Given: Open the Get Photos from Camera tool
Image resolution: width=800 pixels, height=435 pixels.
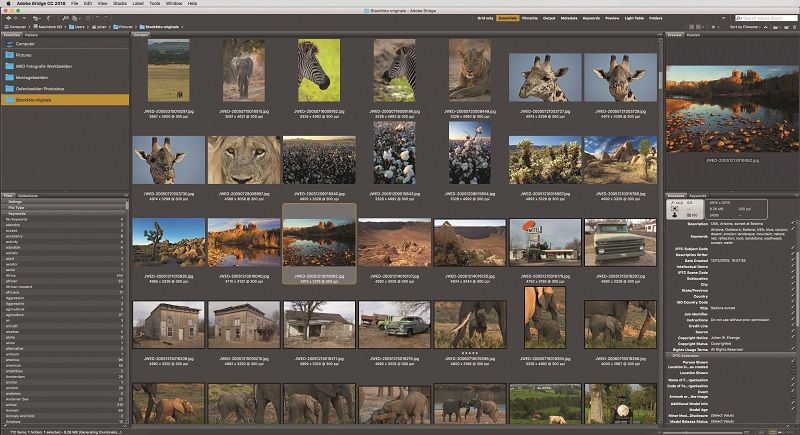Looking at the screenshot, I should coord(65,18).
